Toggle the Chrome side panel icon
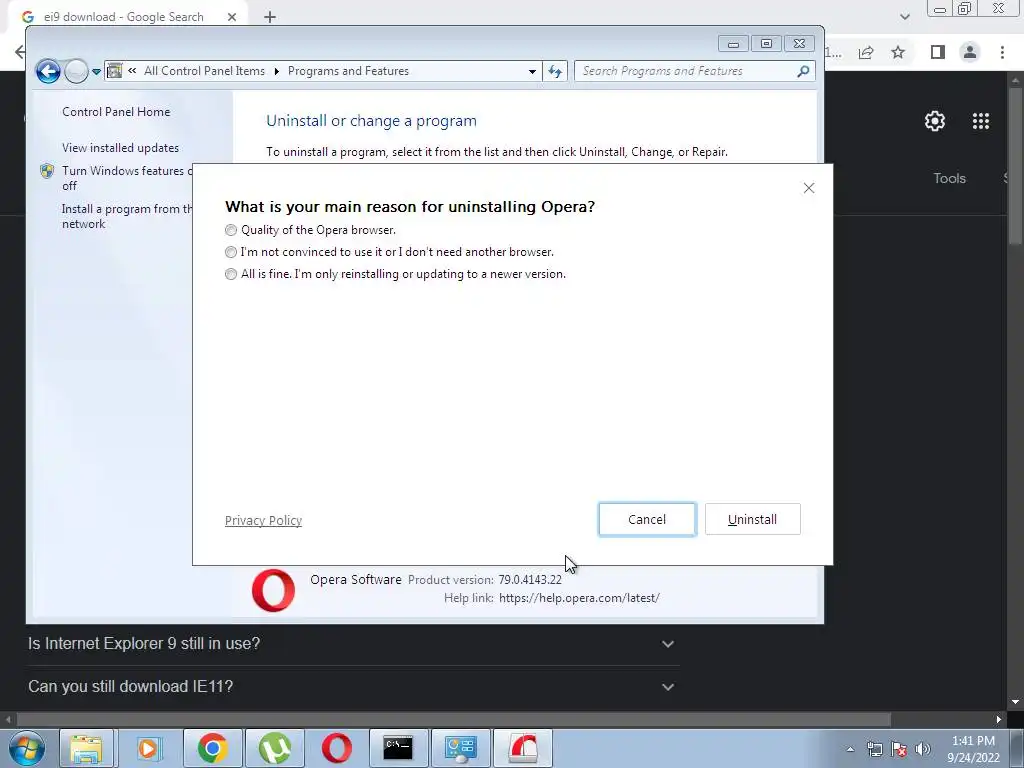 tap(938, 52)
